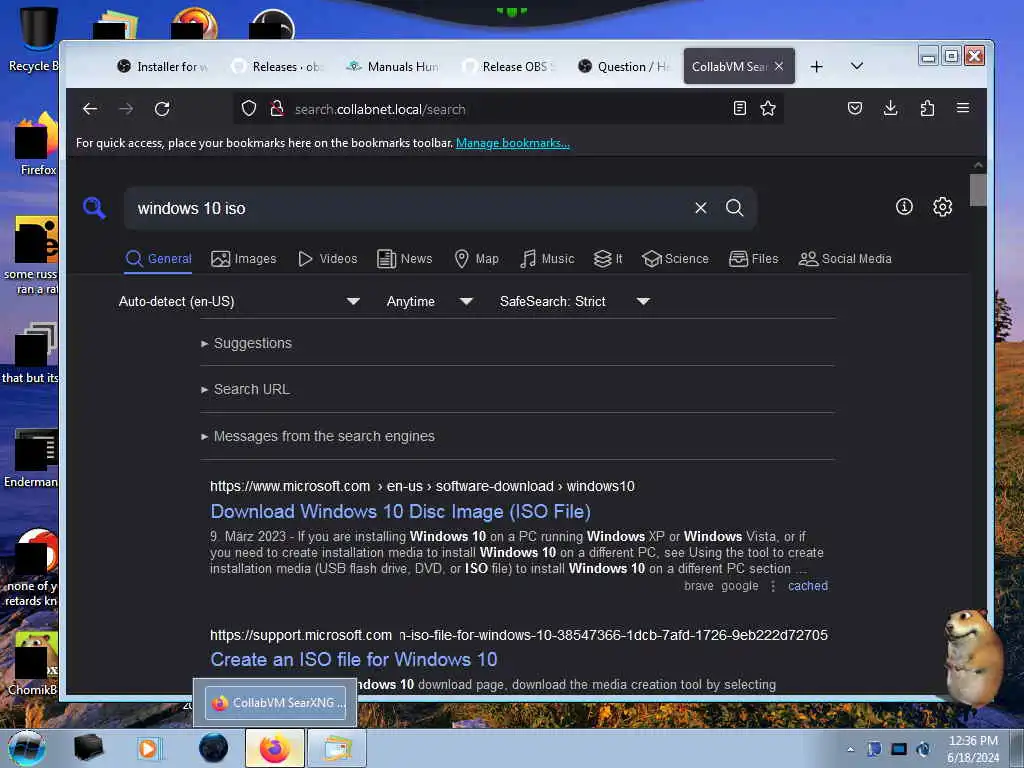
Task: Switch to the Music category
Action: click(547, 259)
